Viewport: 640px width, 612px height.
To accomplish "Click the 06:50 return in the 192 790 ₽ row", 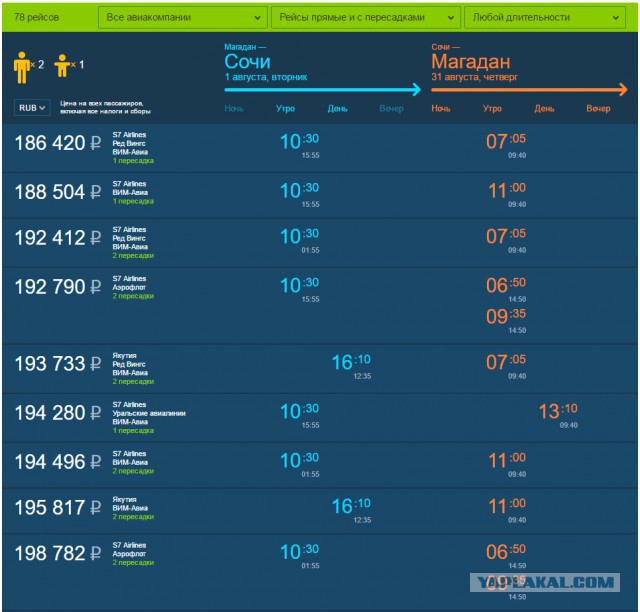I will [506, 285].
